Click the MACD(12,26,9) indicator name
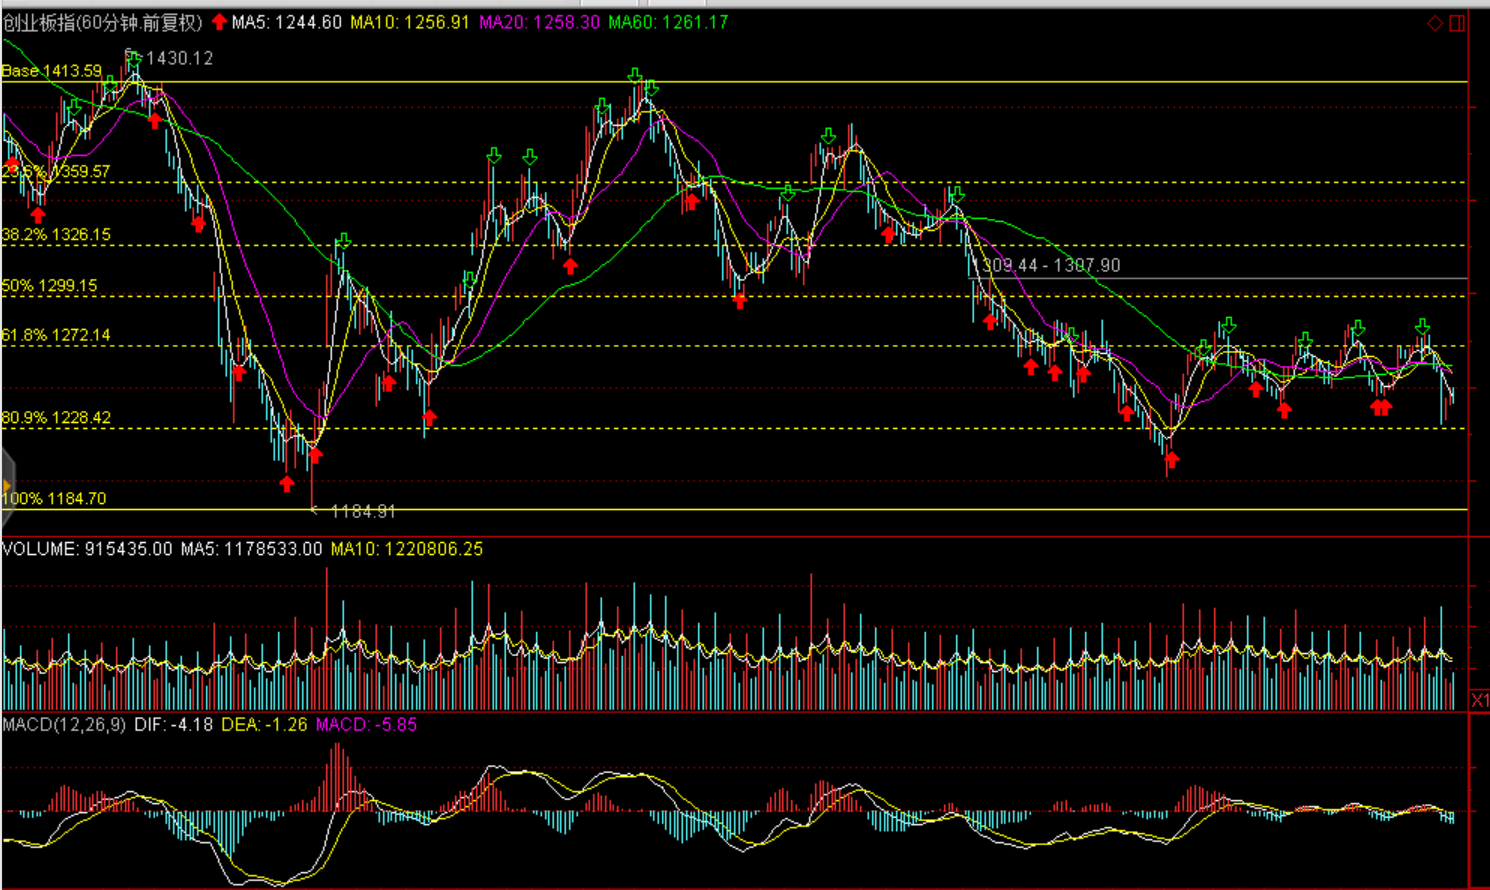The width and height of the screenshot is (1490, 890). click(64, 724)
